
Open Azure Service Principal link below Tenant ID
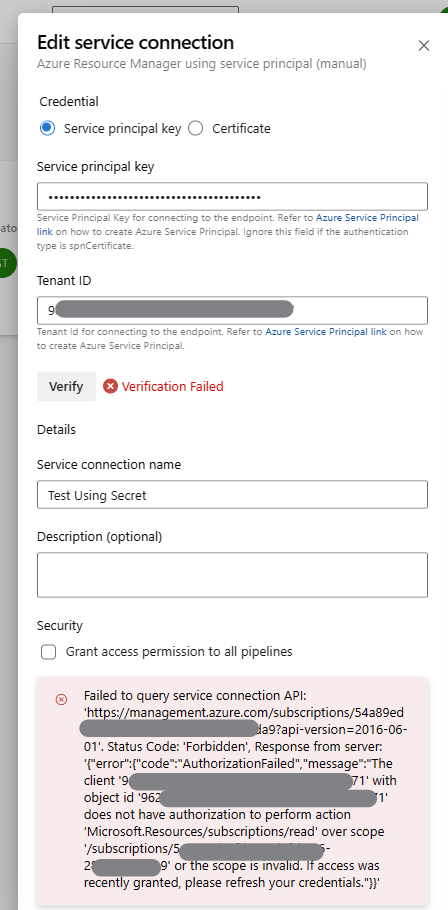[x=326, y=332]
